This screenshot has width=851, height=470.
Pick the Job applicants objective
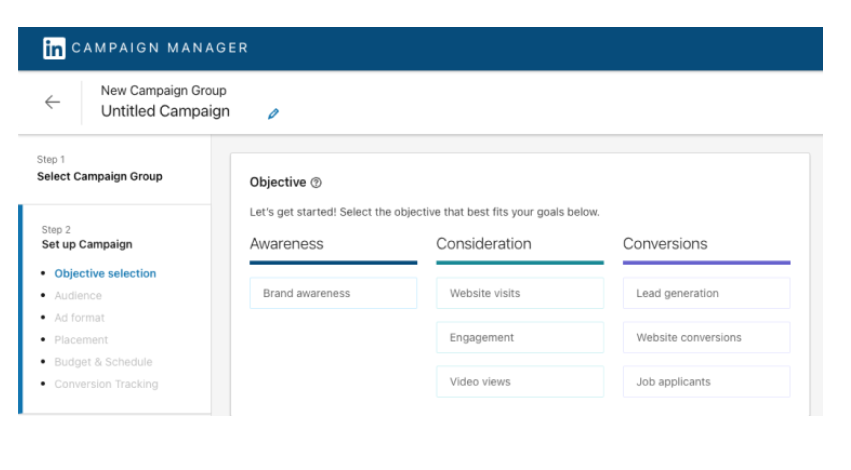(x=707, y=382)
